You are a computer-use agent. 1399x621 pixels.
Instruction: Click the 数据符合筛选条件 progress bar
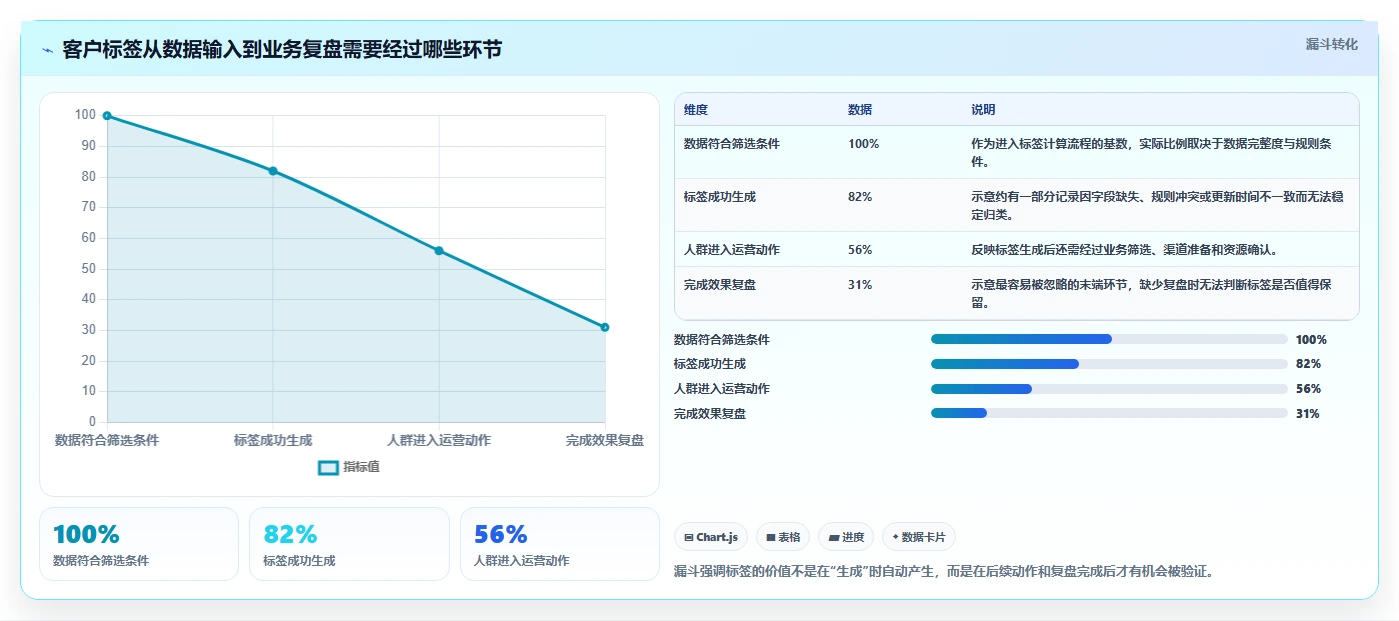(x=1109, y=339)
